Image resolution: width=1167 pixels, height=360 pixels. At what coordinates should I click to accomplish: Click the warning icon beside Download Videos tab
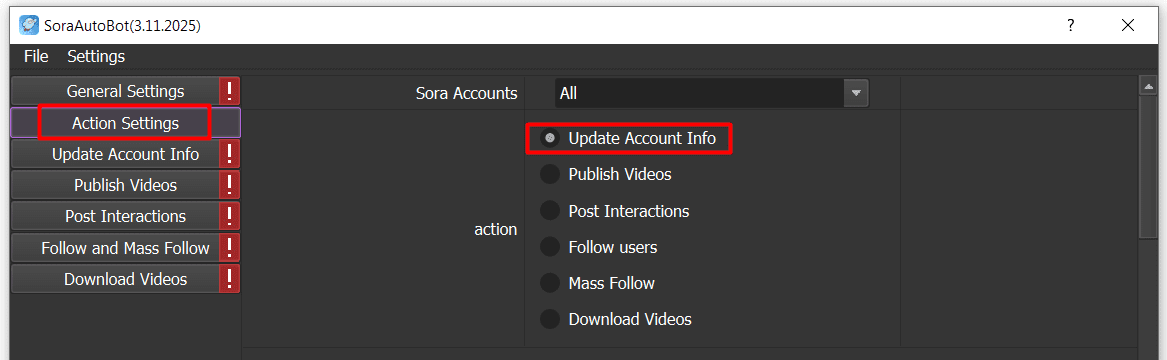[229, 279]
